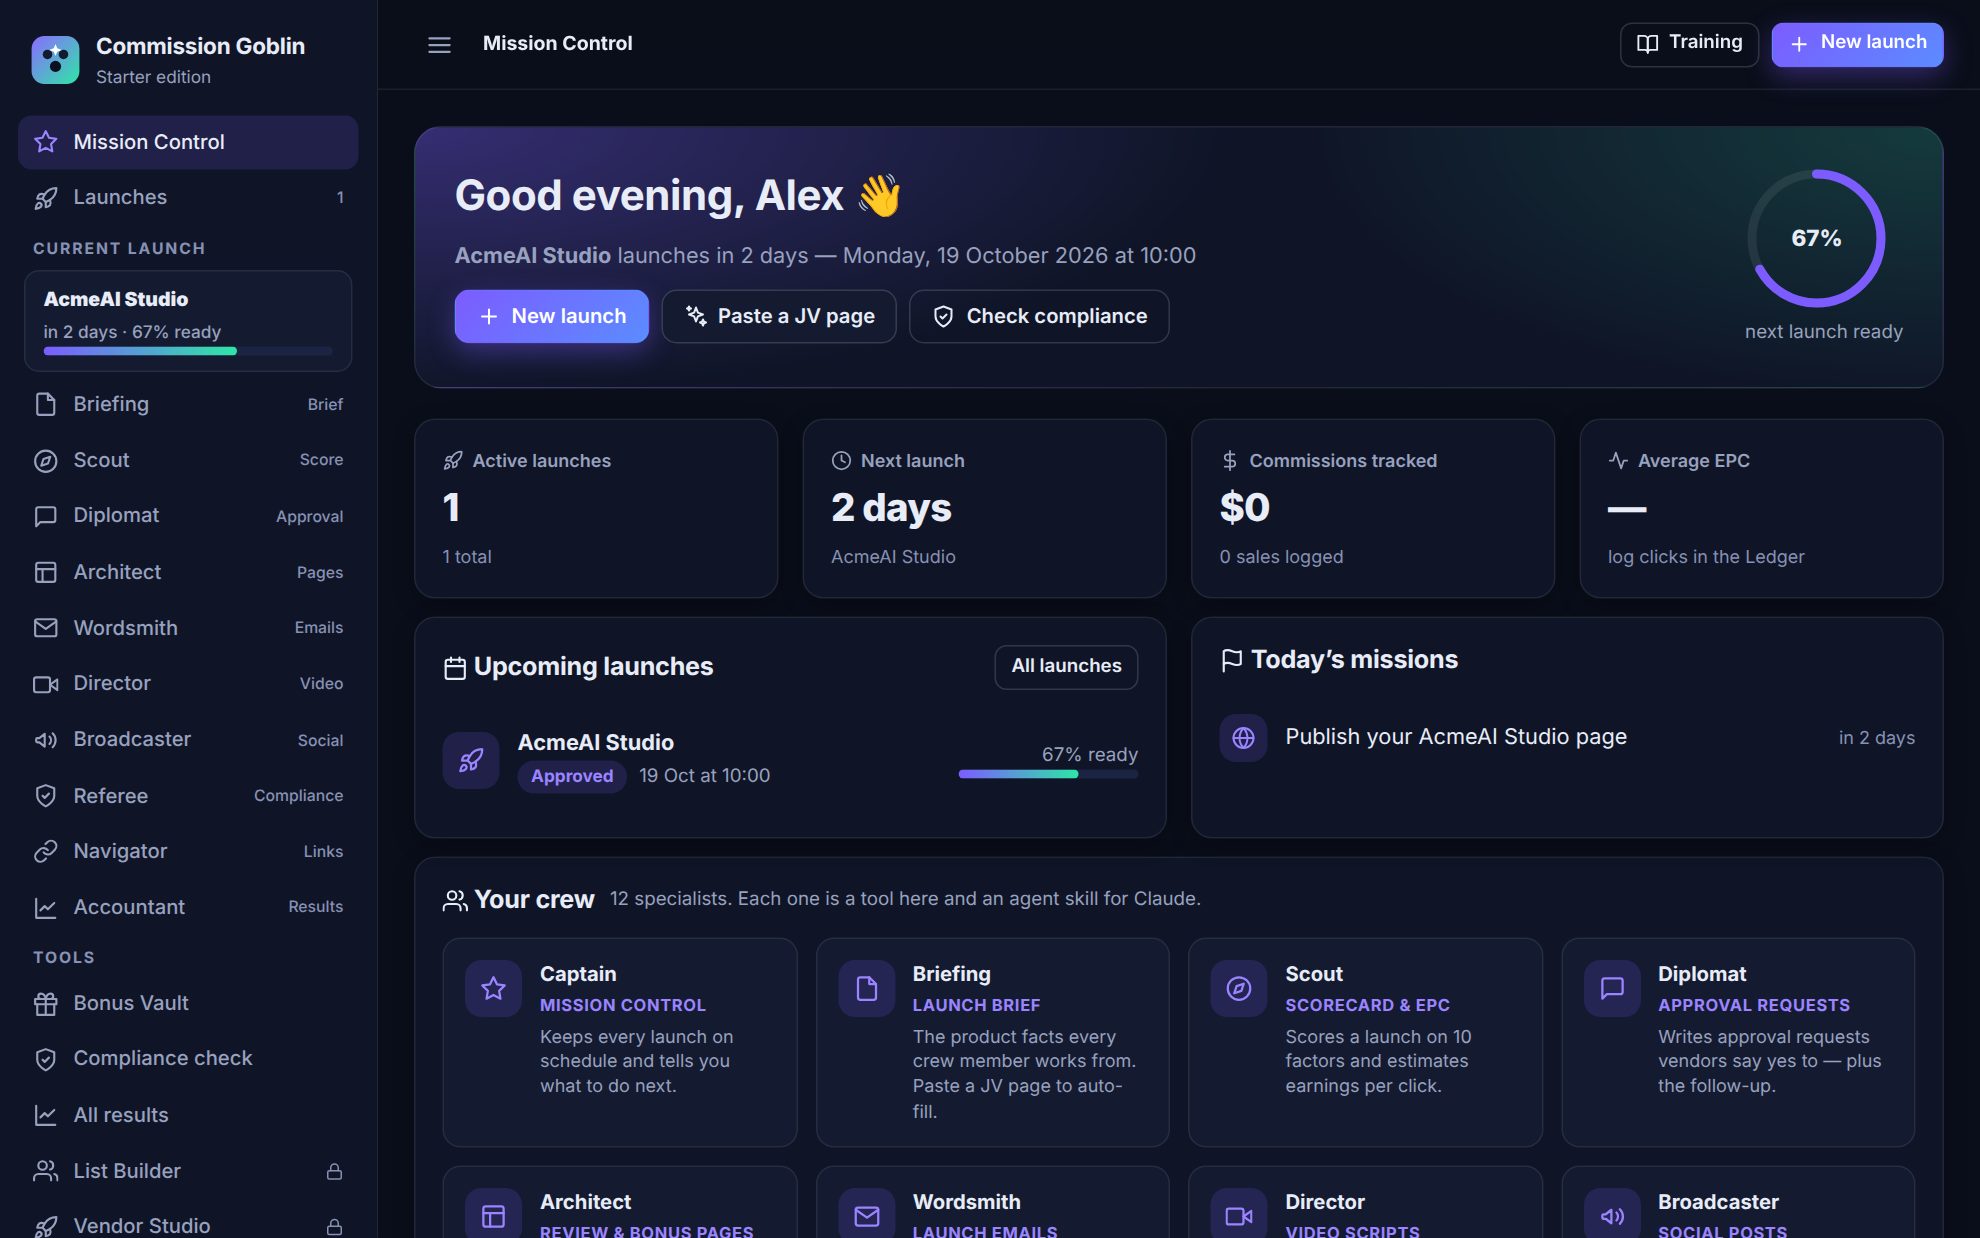Click the Commission Goblin logo icon

55,60
